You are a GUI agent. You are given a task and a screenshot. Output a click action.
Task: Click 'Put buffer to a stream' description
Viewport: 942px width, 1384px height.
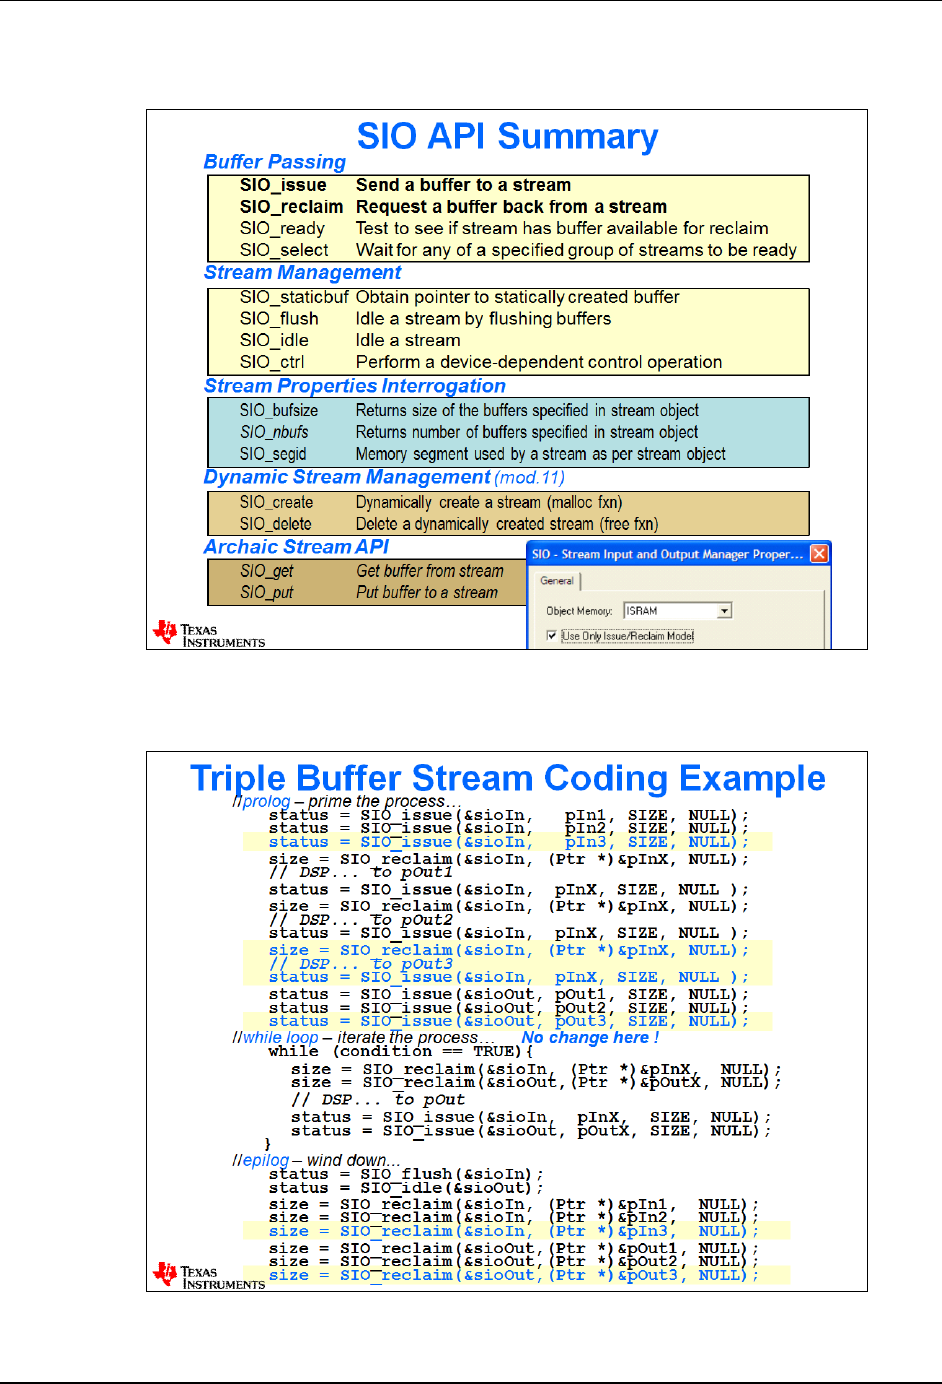[x=427, y=593]
